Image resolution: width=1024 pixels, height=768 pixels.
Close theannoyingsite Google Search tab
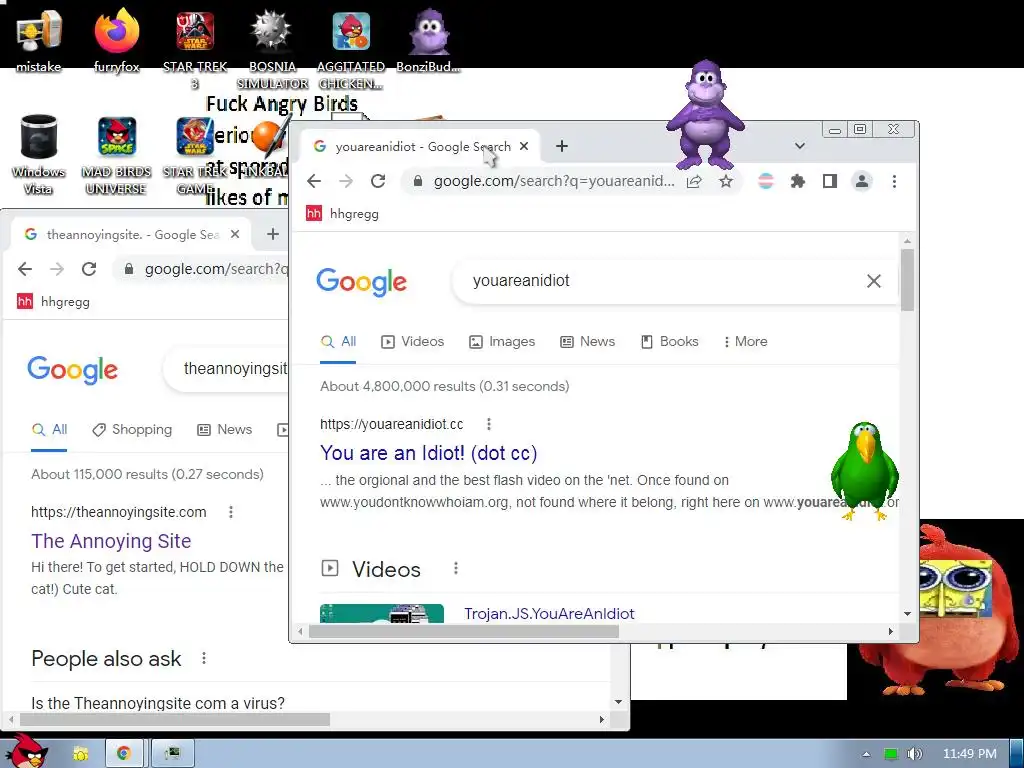pos(235,234)
